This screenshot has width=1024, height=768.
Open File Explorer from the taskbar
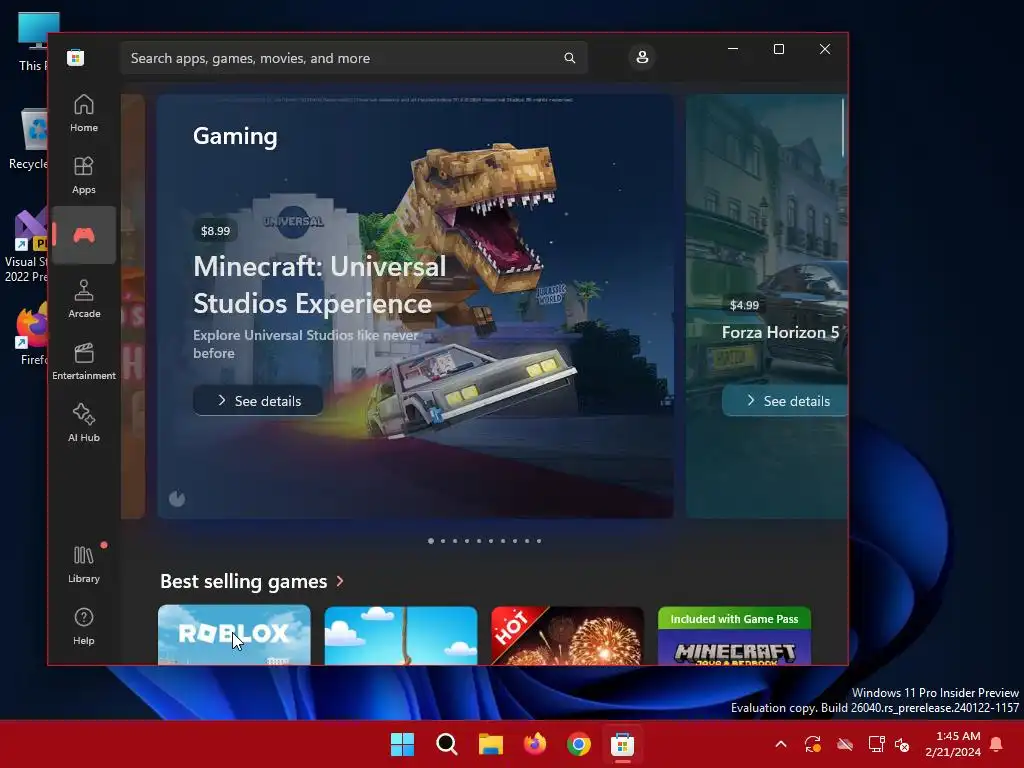[x=490, y=744]
